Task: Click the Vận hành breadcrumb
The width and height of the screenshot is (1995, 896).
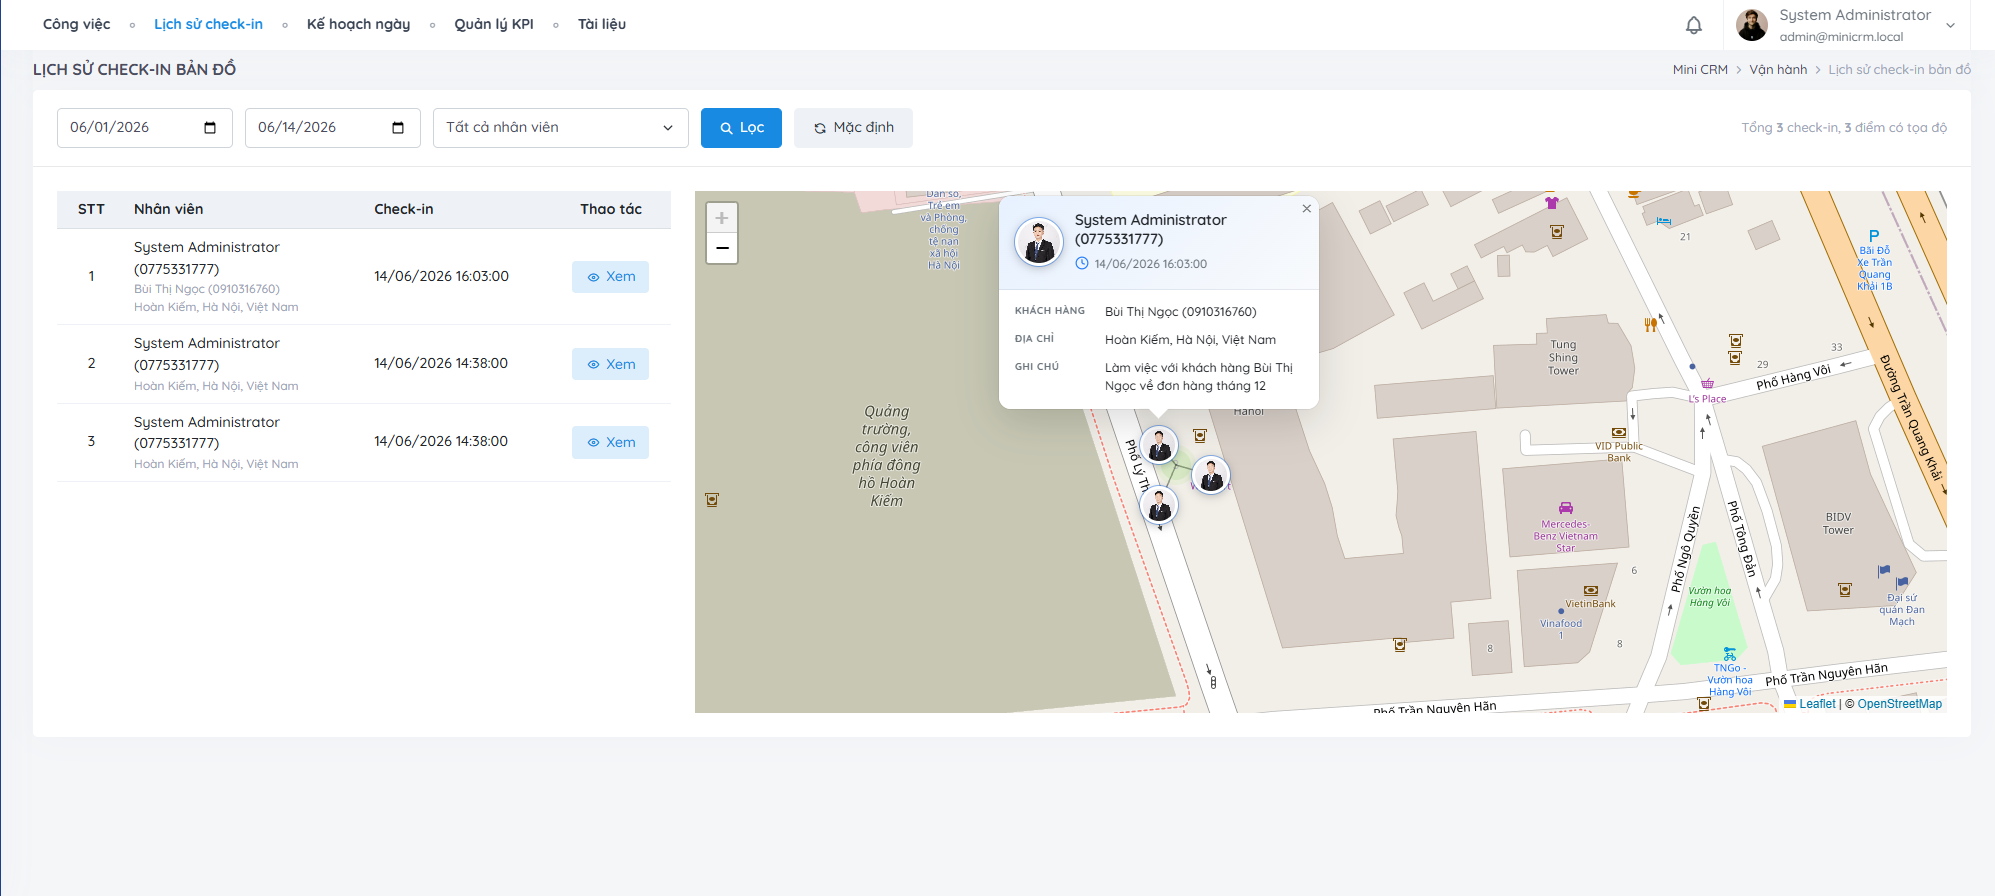Action: tap(1778, 69)
